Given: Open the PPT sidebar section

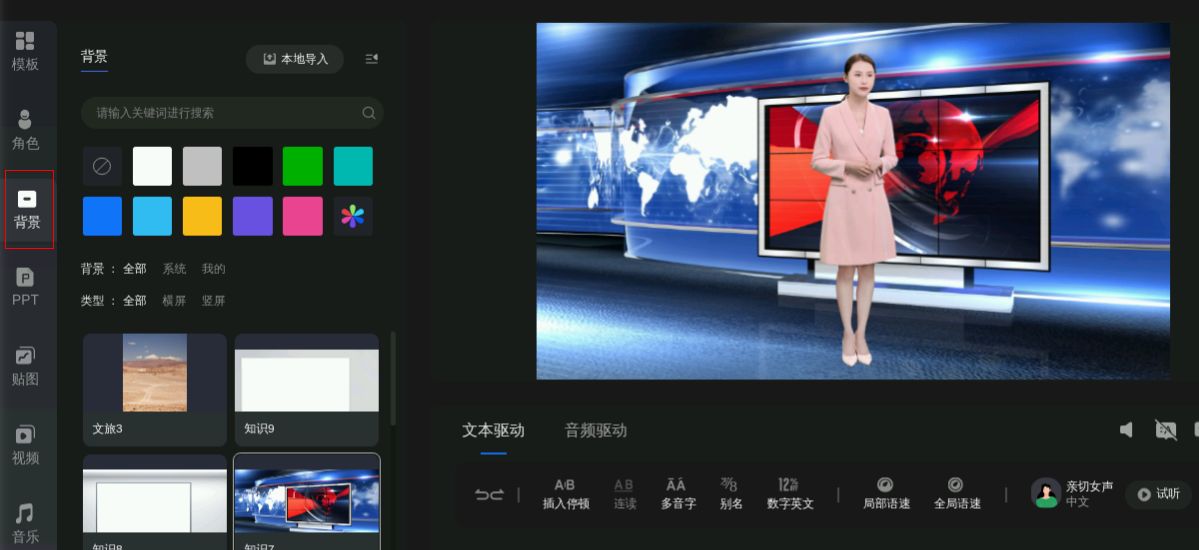Looking at the screenshot, I should pyautogui.click(x=25, y=287).
